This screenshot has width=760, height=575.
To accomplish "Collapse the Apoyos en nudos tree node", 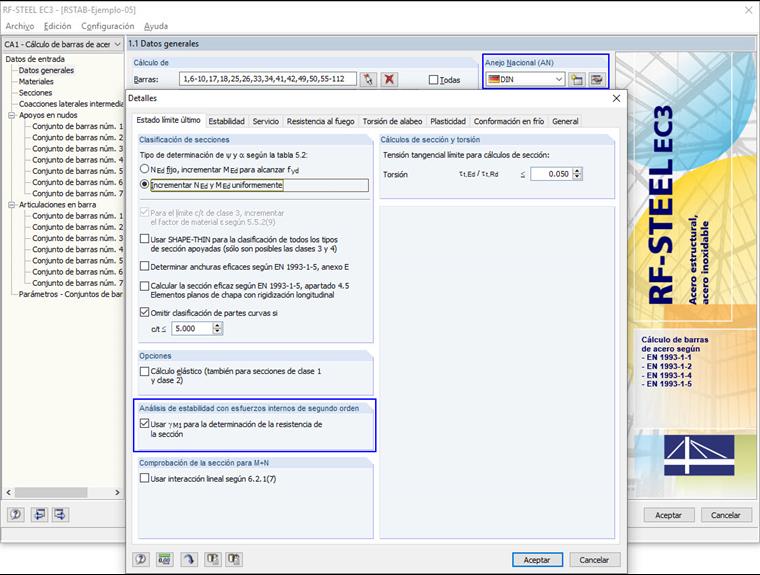I will point(12,115).
